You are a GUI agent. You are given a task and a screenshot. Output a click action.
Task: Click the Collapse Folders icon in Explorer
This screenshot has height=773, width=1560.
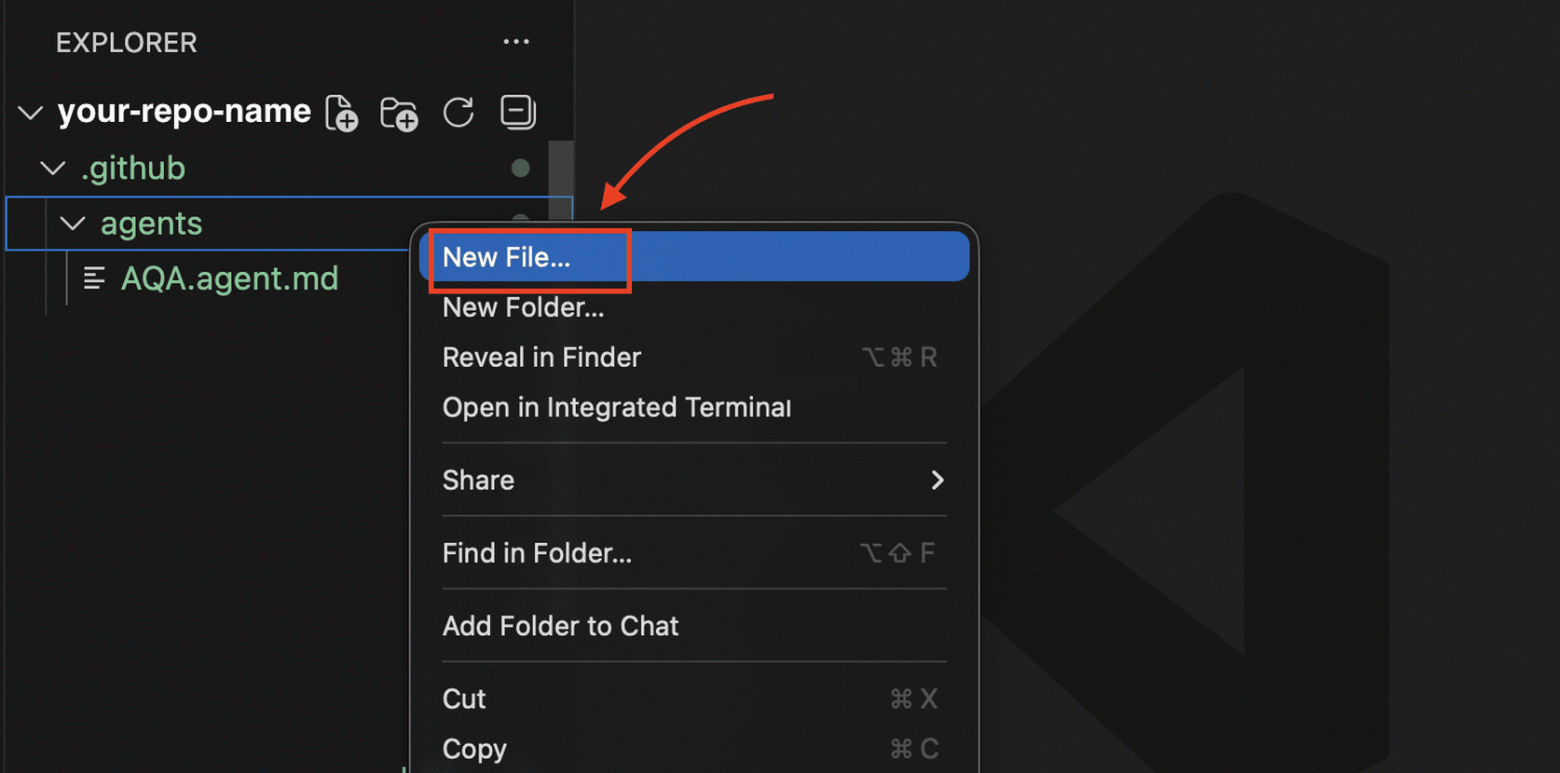[517, 112]
